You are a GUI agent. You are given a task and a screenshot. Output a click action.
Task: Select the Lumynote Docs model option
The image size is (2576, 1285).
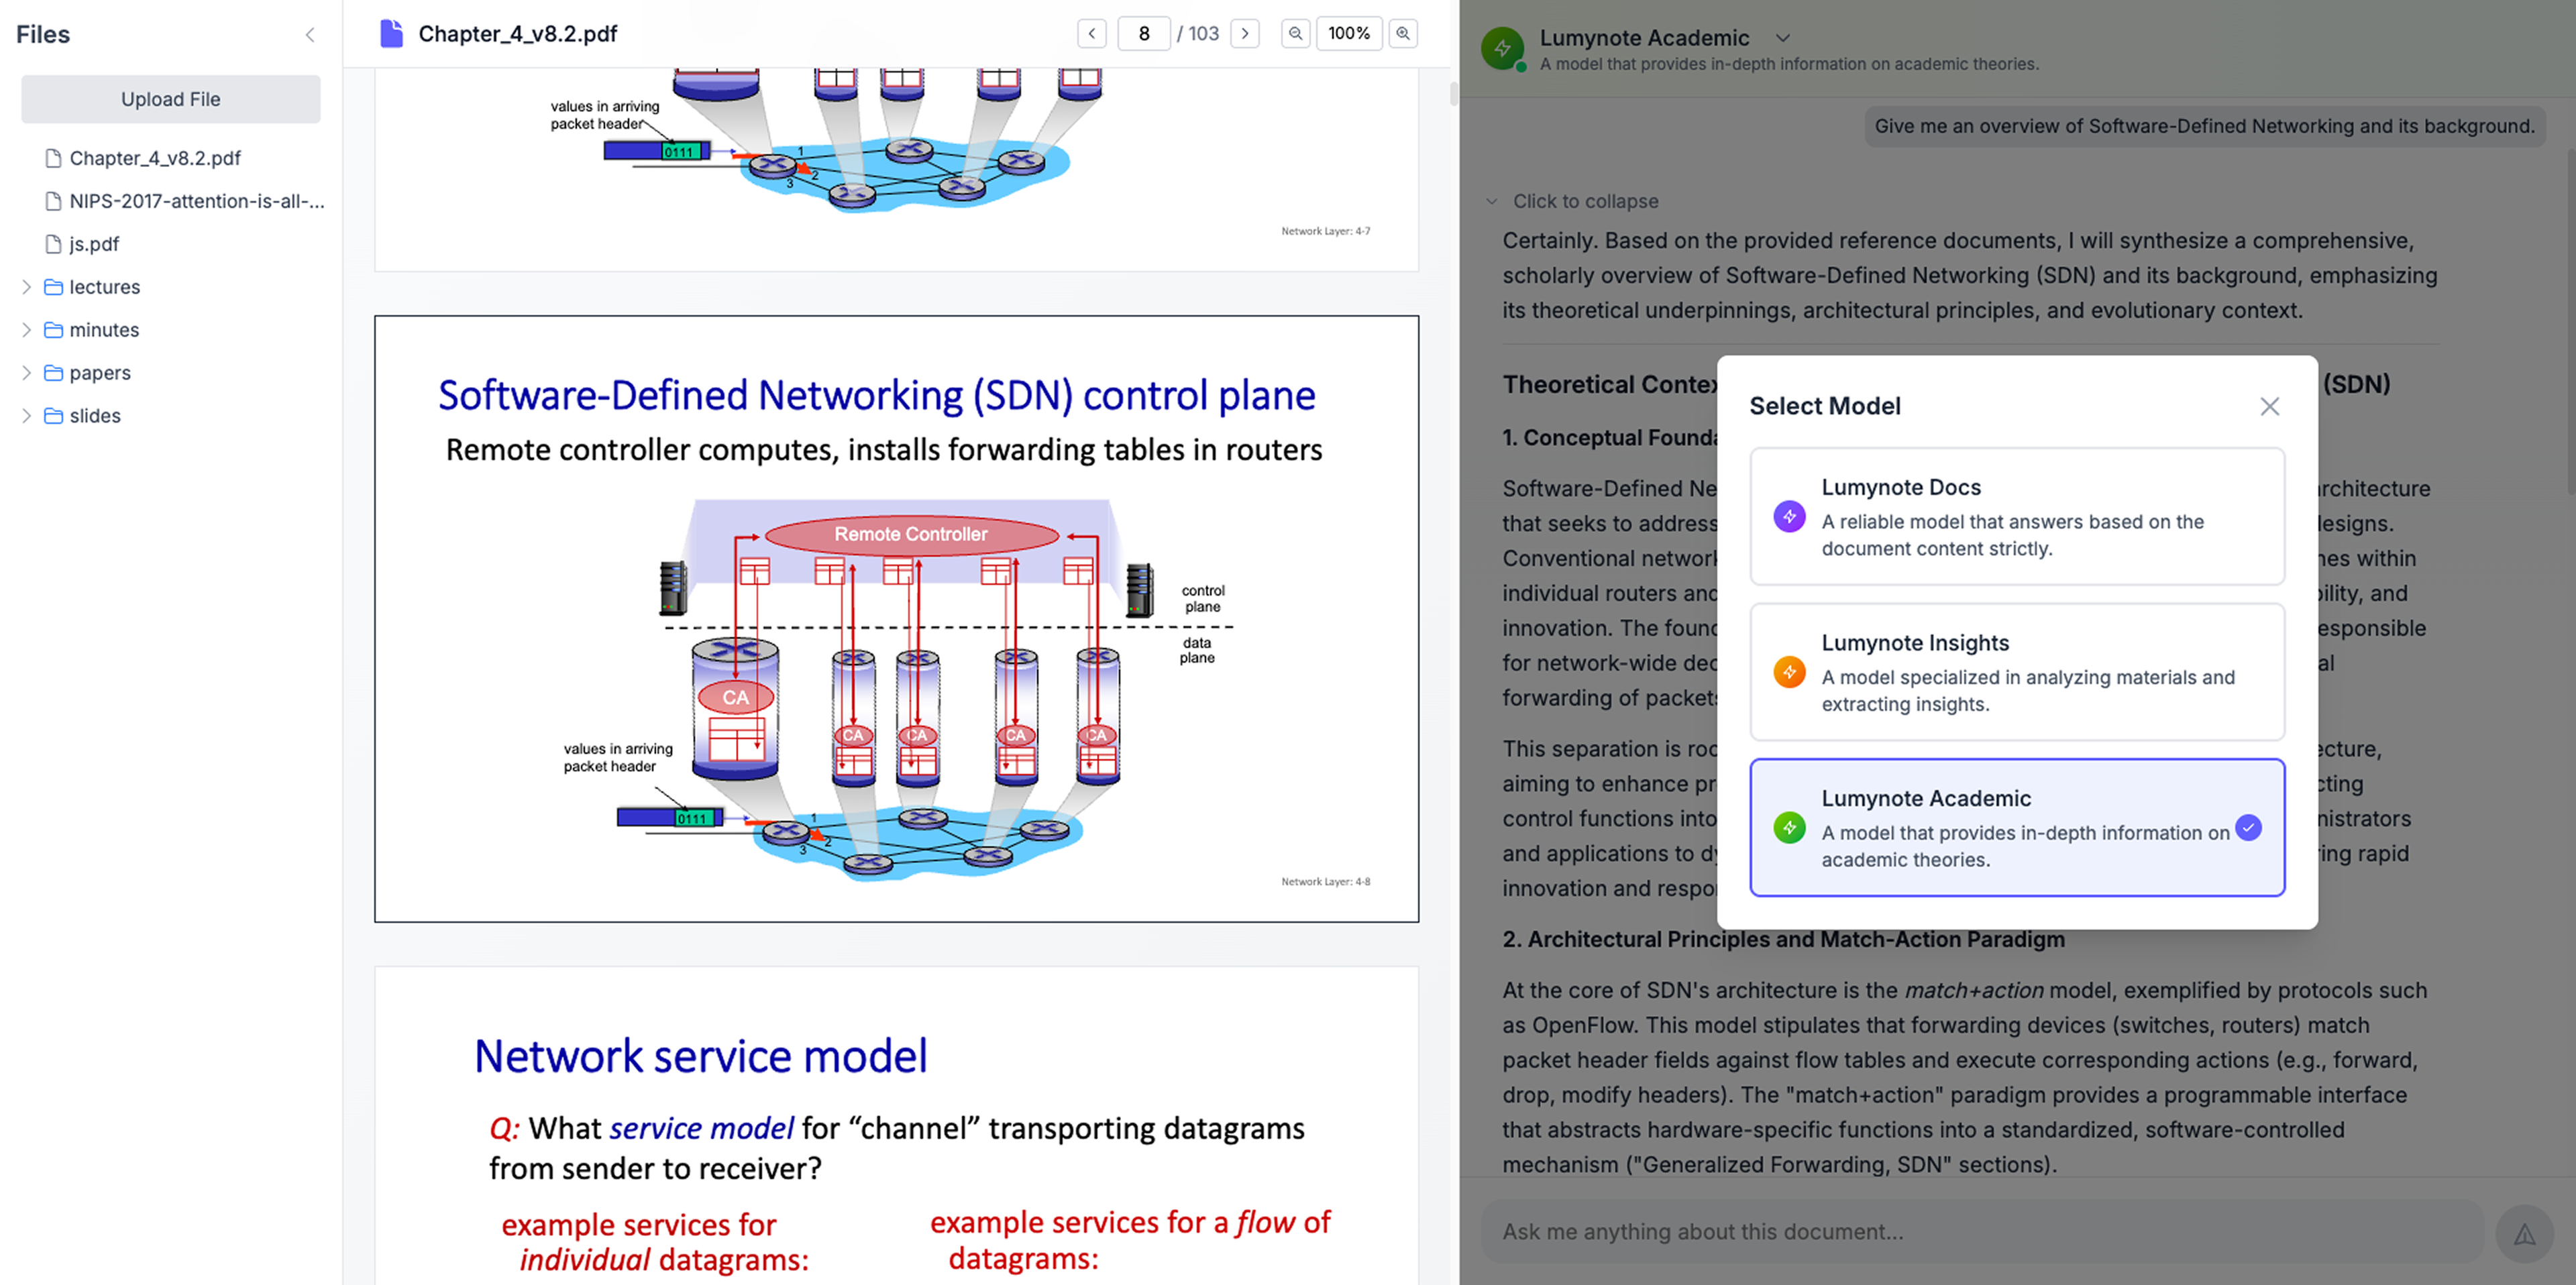tap(2016, 516)
